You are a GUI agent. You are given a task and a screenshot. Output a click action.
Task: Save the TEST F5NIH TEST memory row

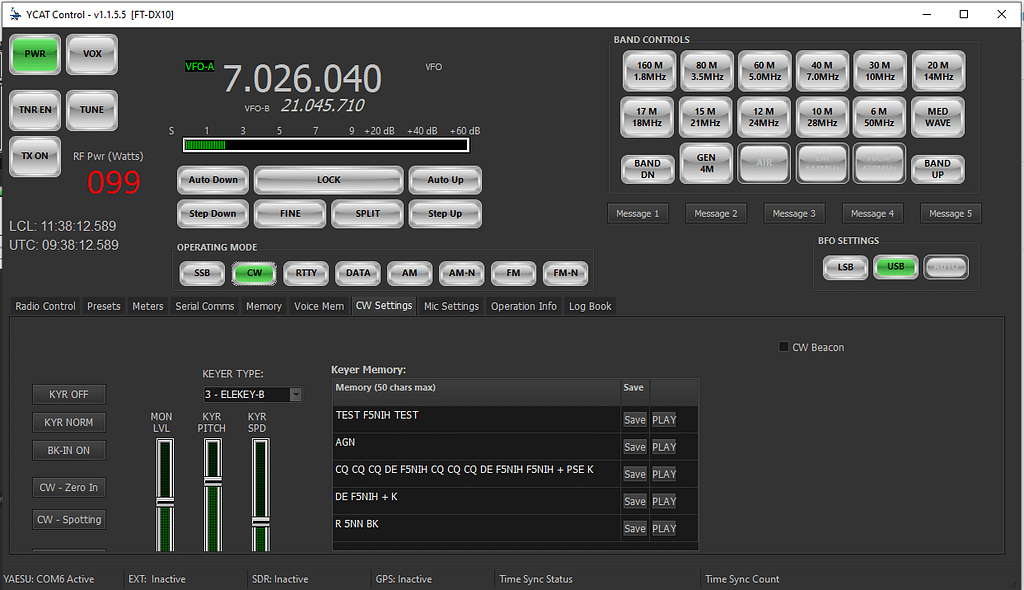point(634,420)
